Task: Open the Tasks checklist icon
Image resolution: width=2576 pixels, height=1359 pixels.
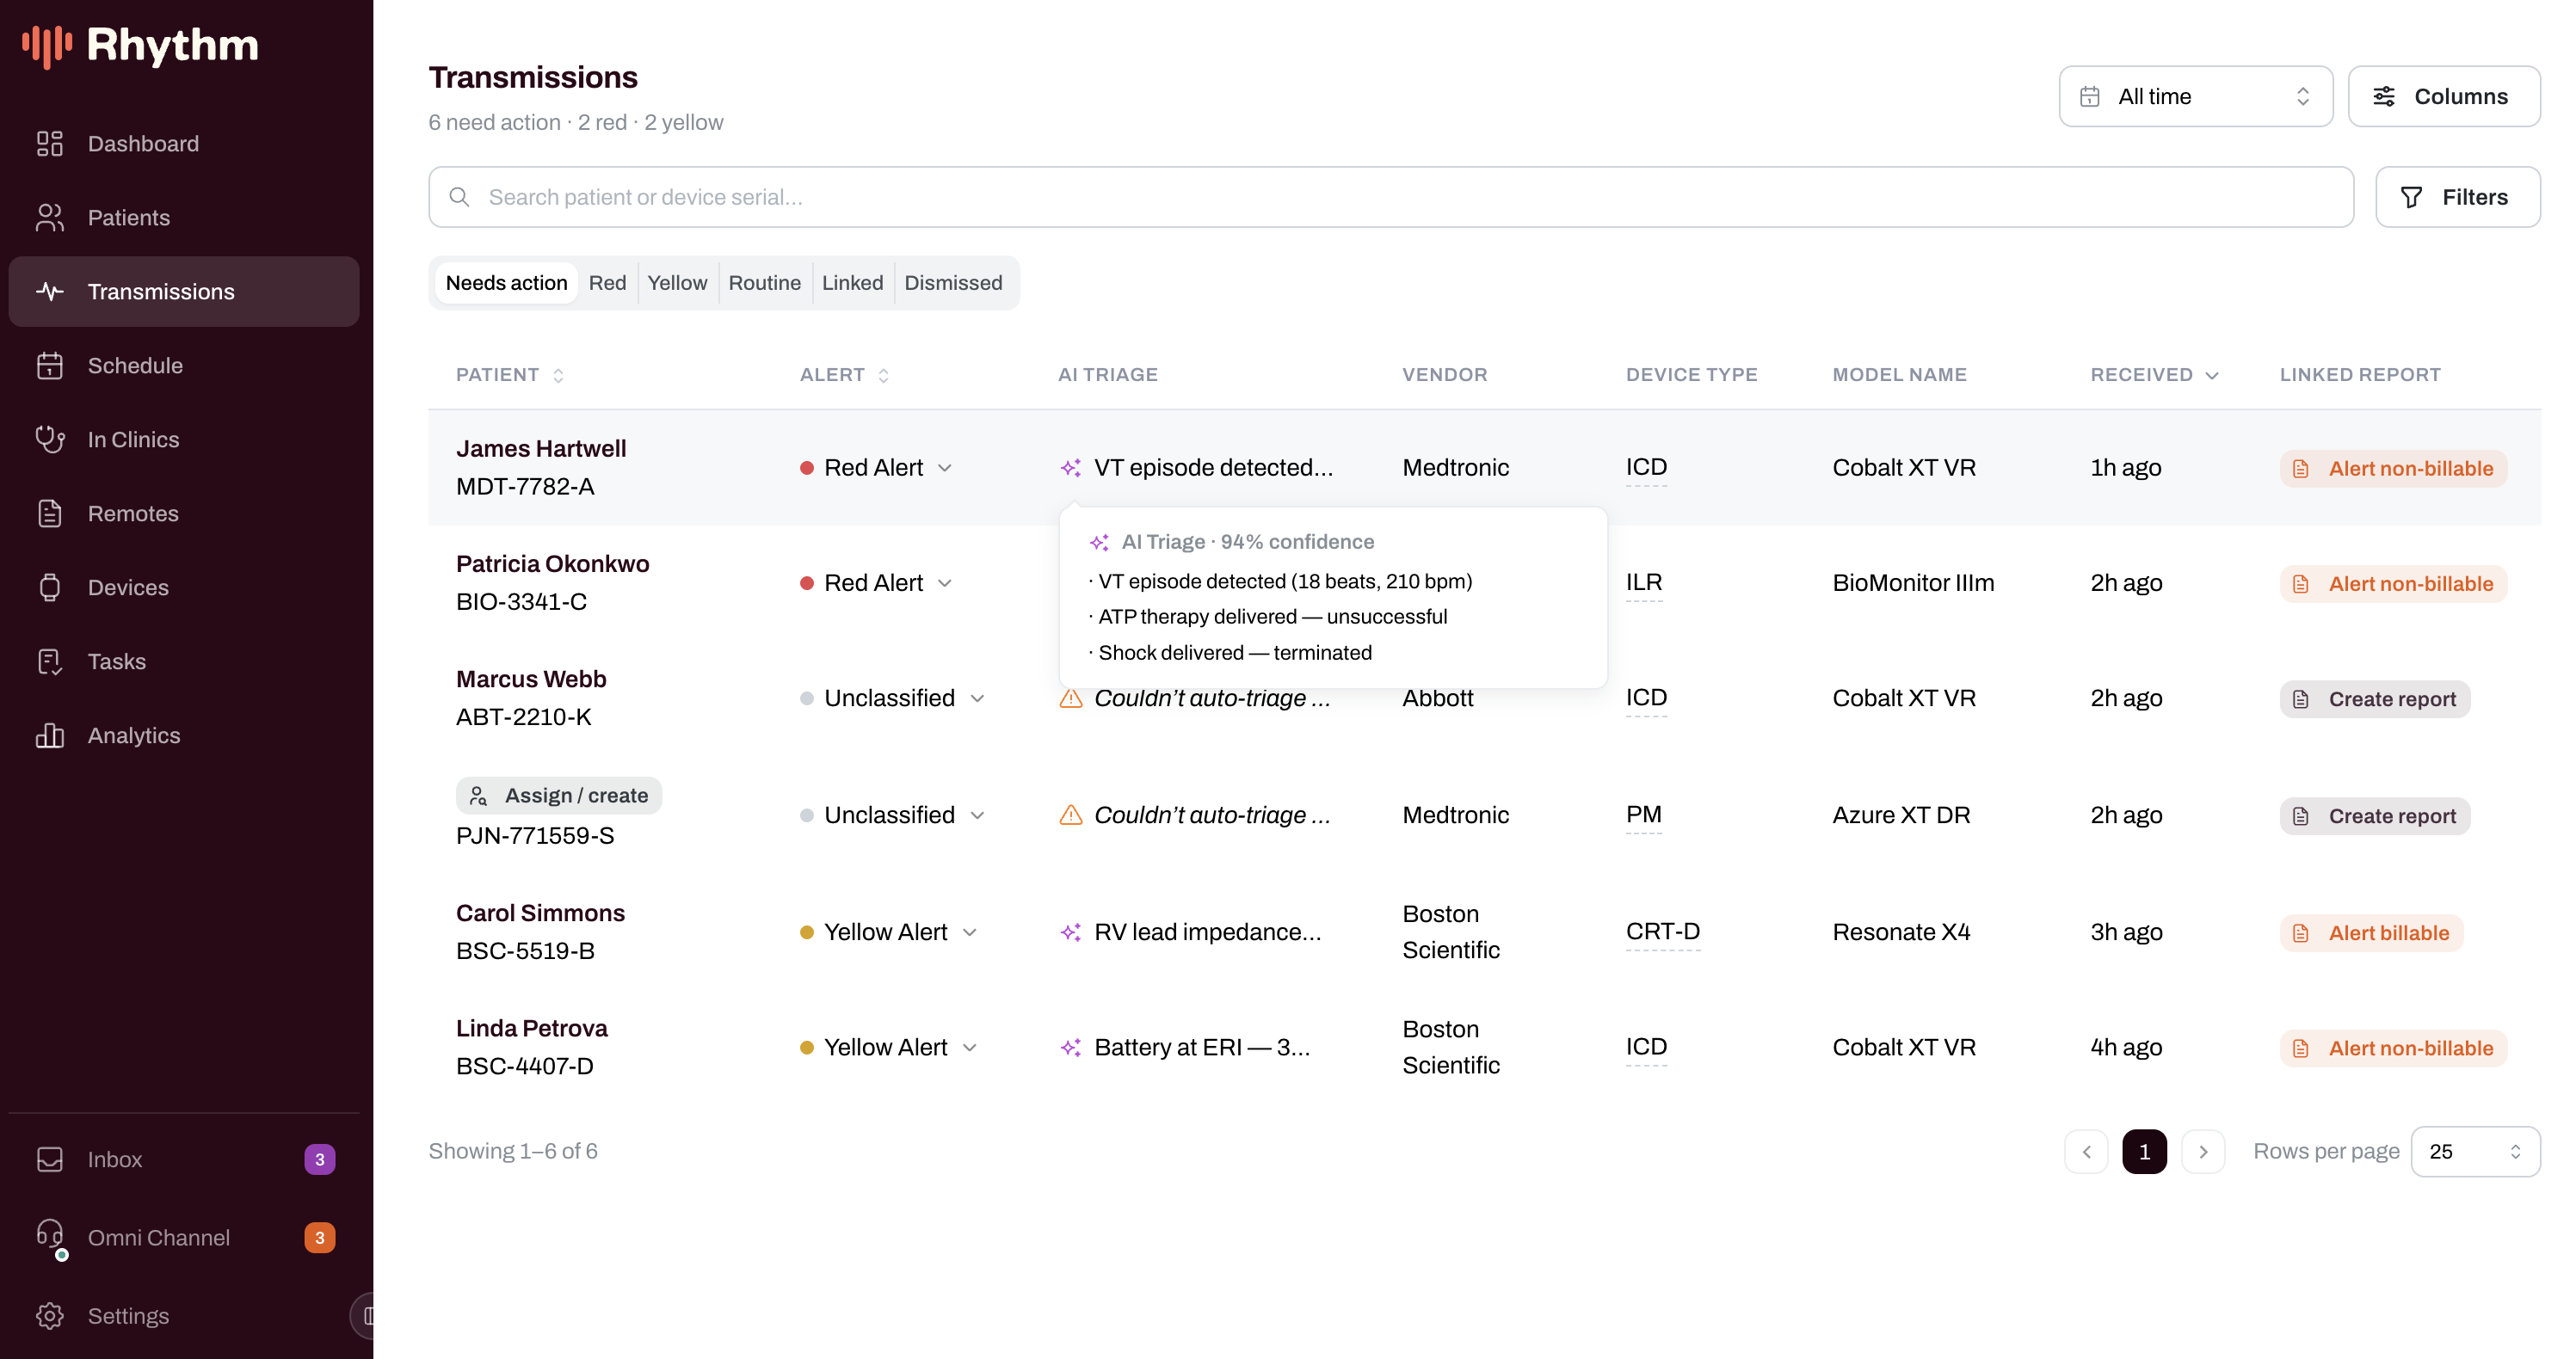Action: pyautogui.click(x=49, y=662)
